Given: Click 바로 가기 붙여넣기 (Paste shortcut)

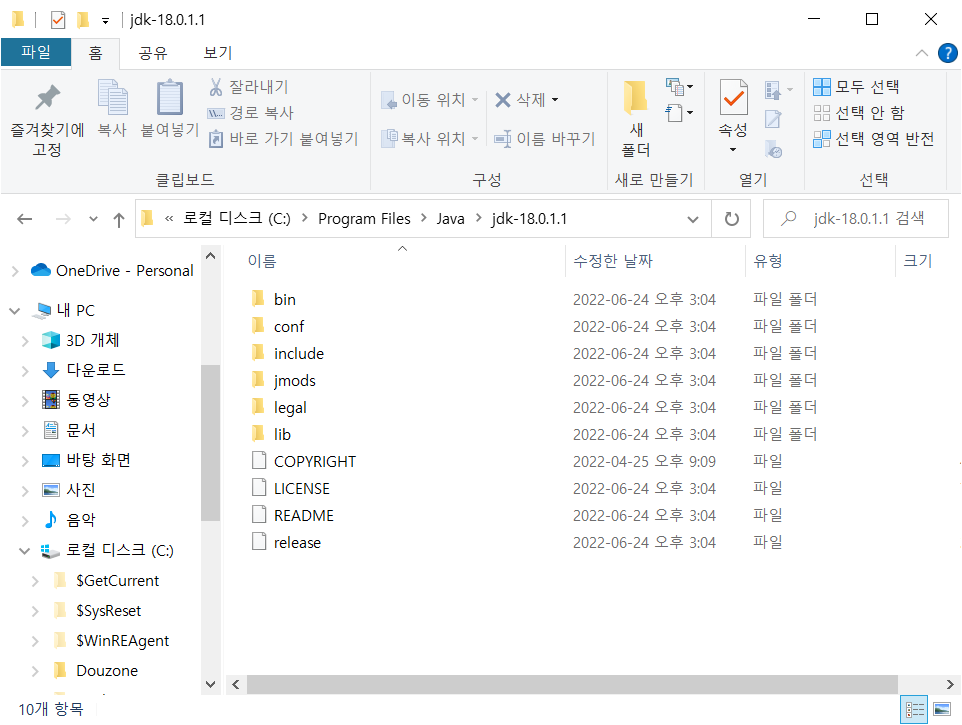Looking at the screenshot, I should [283, 139].
